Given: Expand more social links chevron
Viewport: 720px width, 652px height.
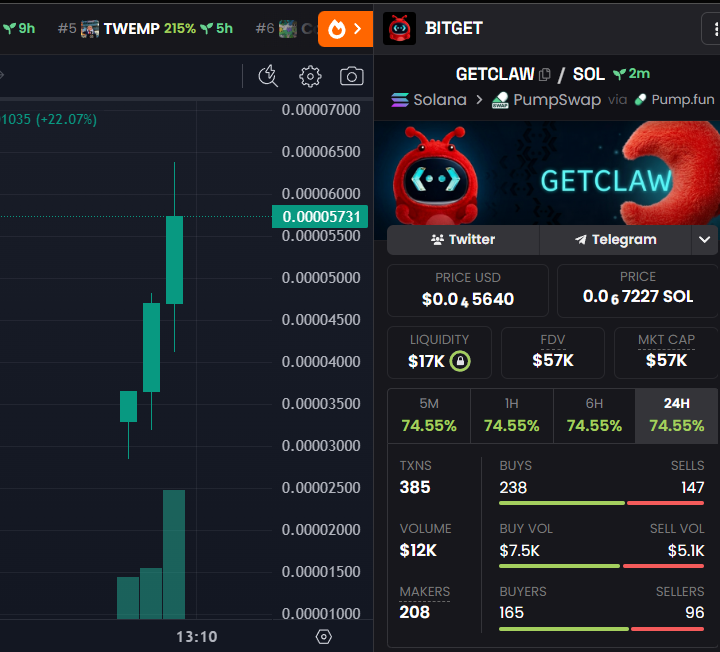Looking at the screenshot, I should [x=704, y=240].
